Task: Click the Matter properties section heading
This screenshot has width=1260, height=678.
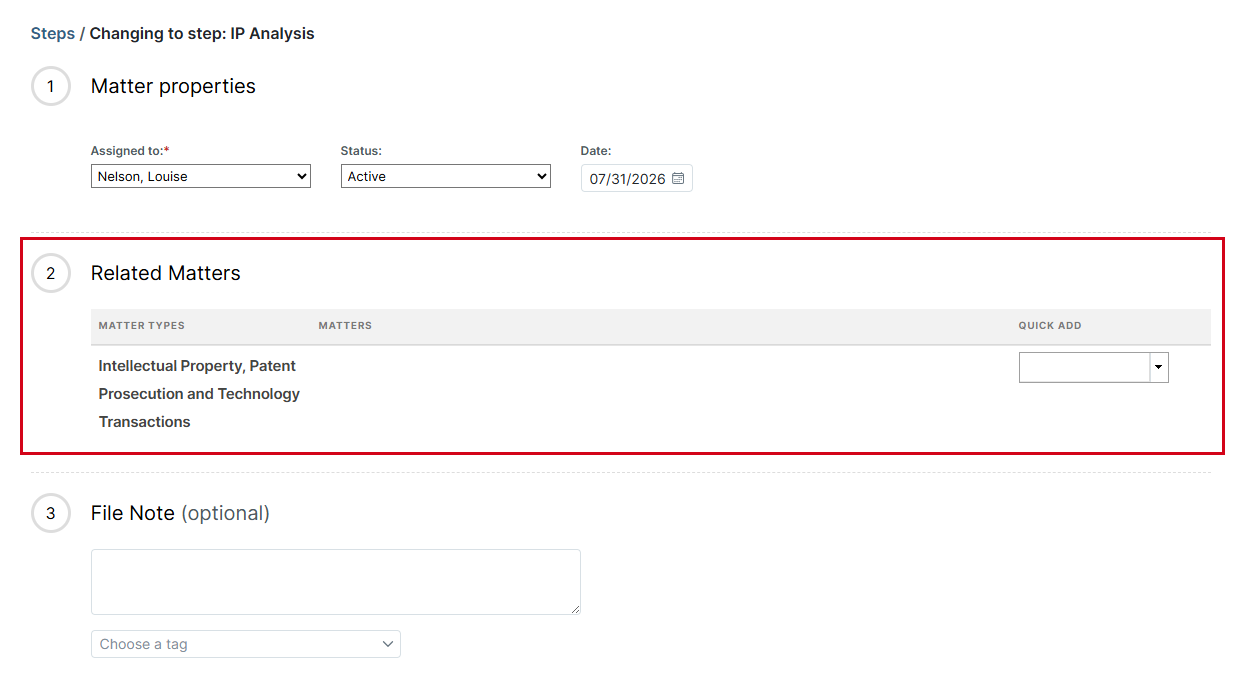Action: tap(173, 86)
